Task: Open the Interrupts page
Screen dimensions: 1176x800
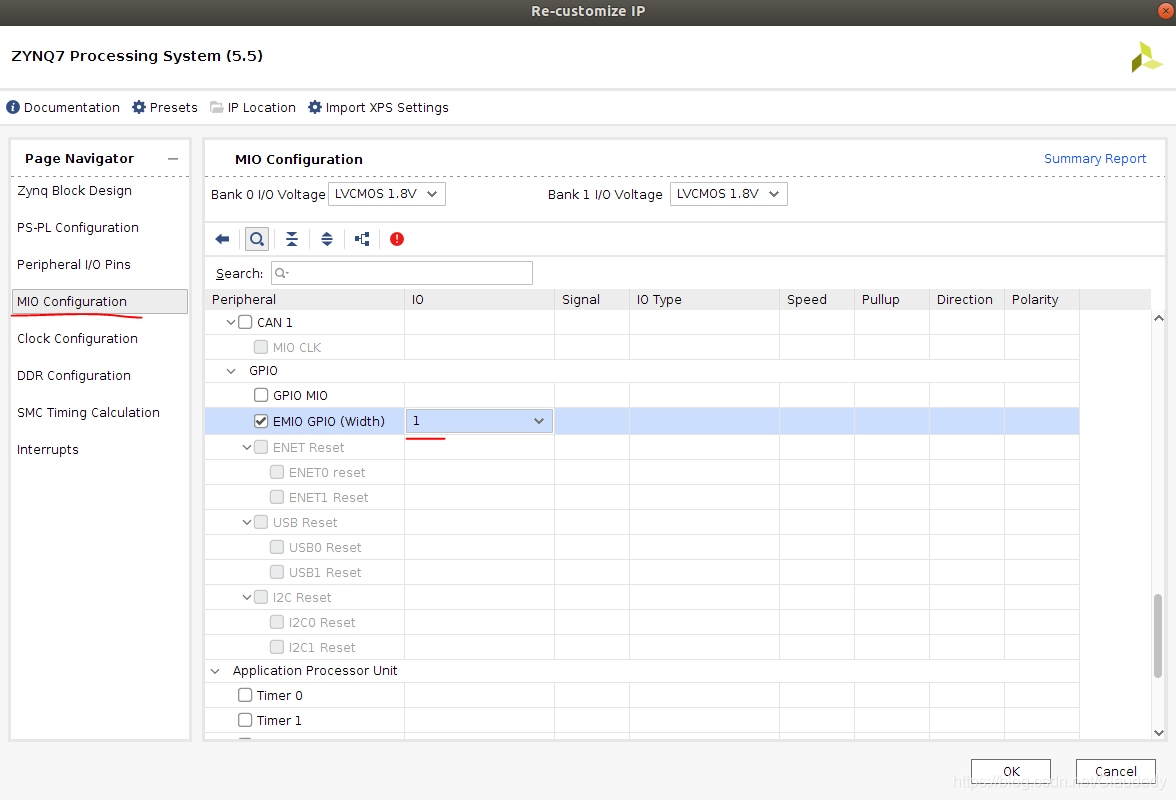Action: (x=47, y=449)
